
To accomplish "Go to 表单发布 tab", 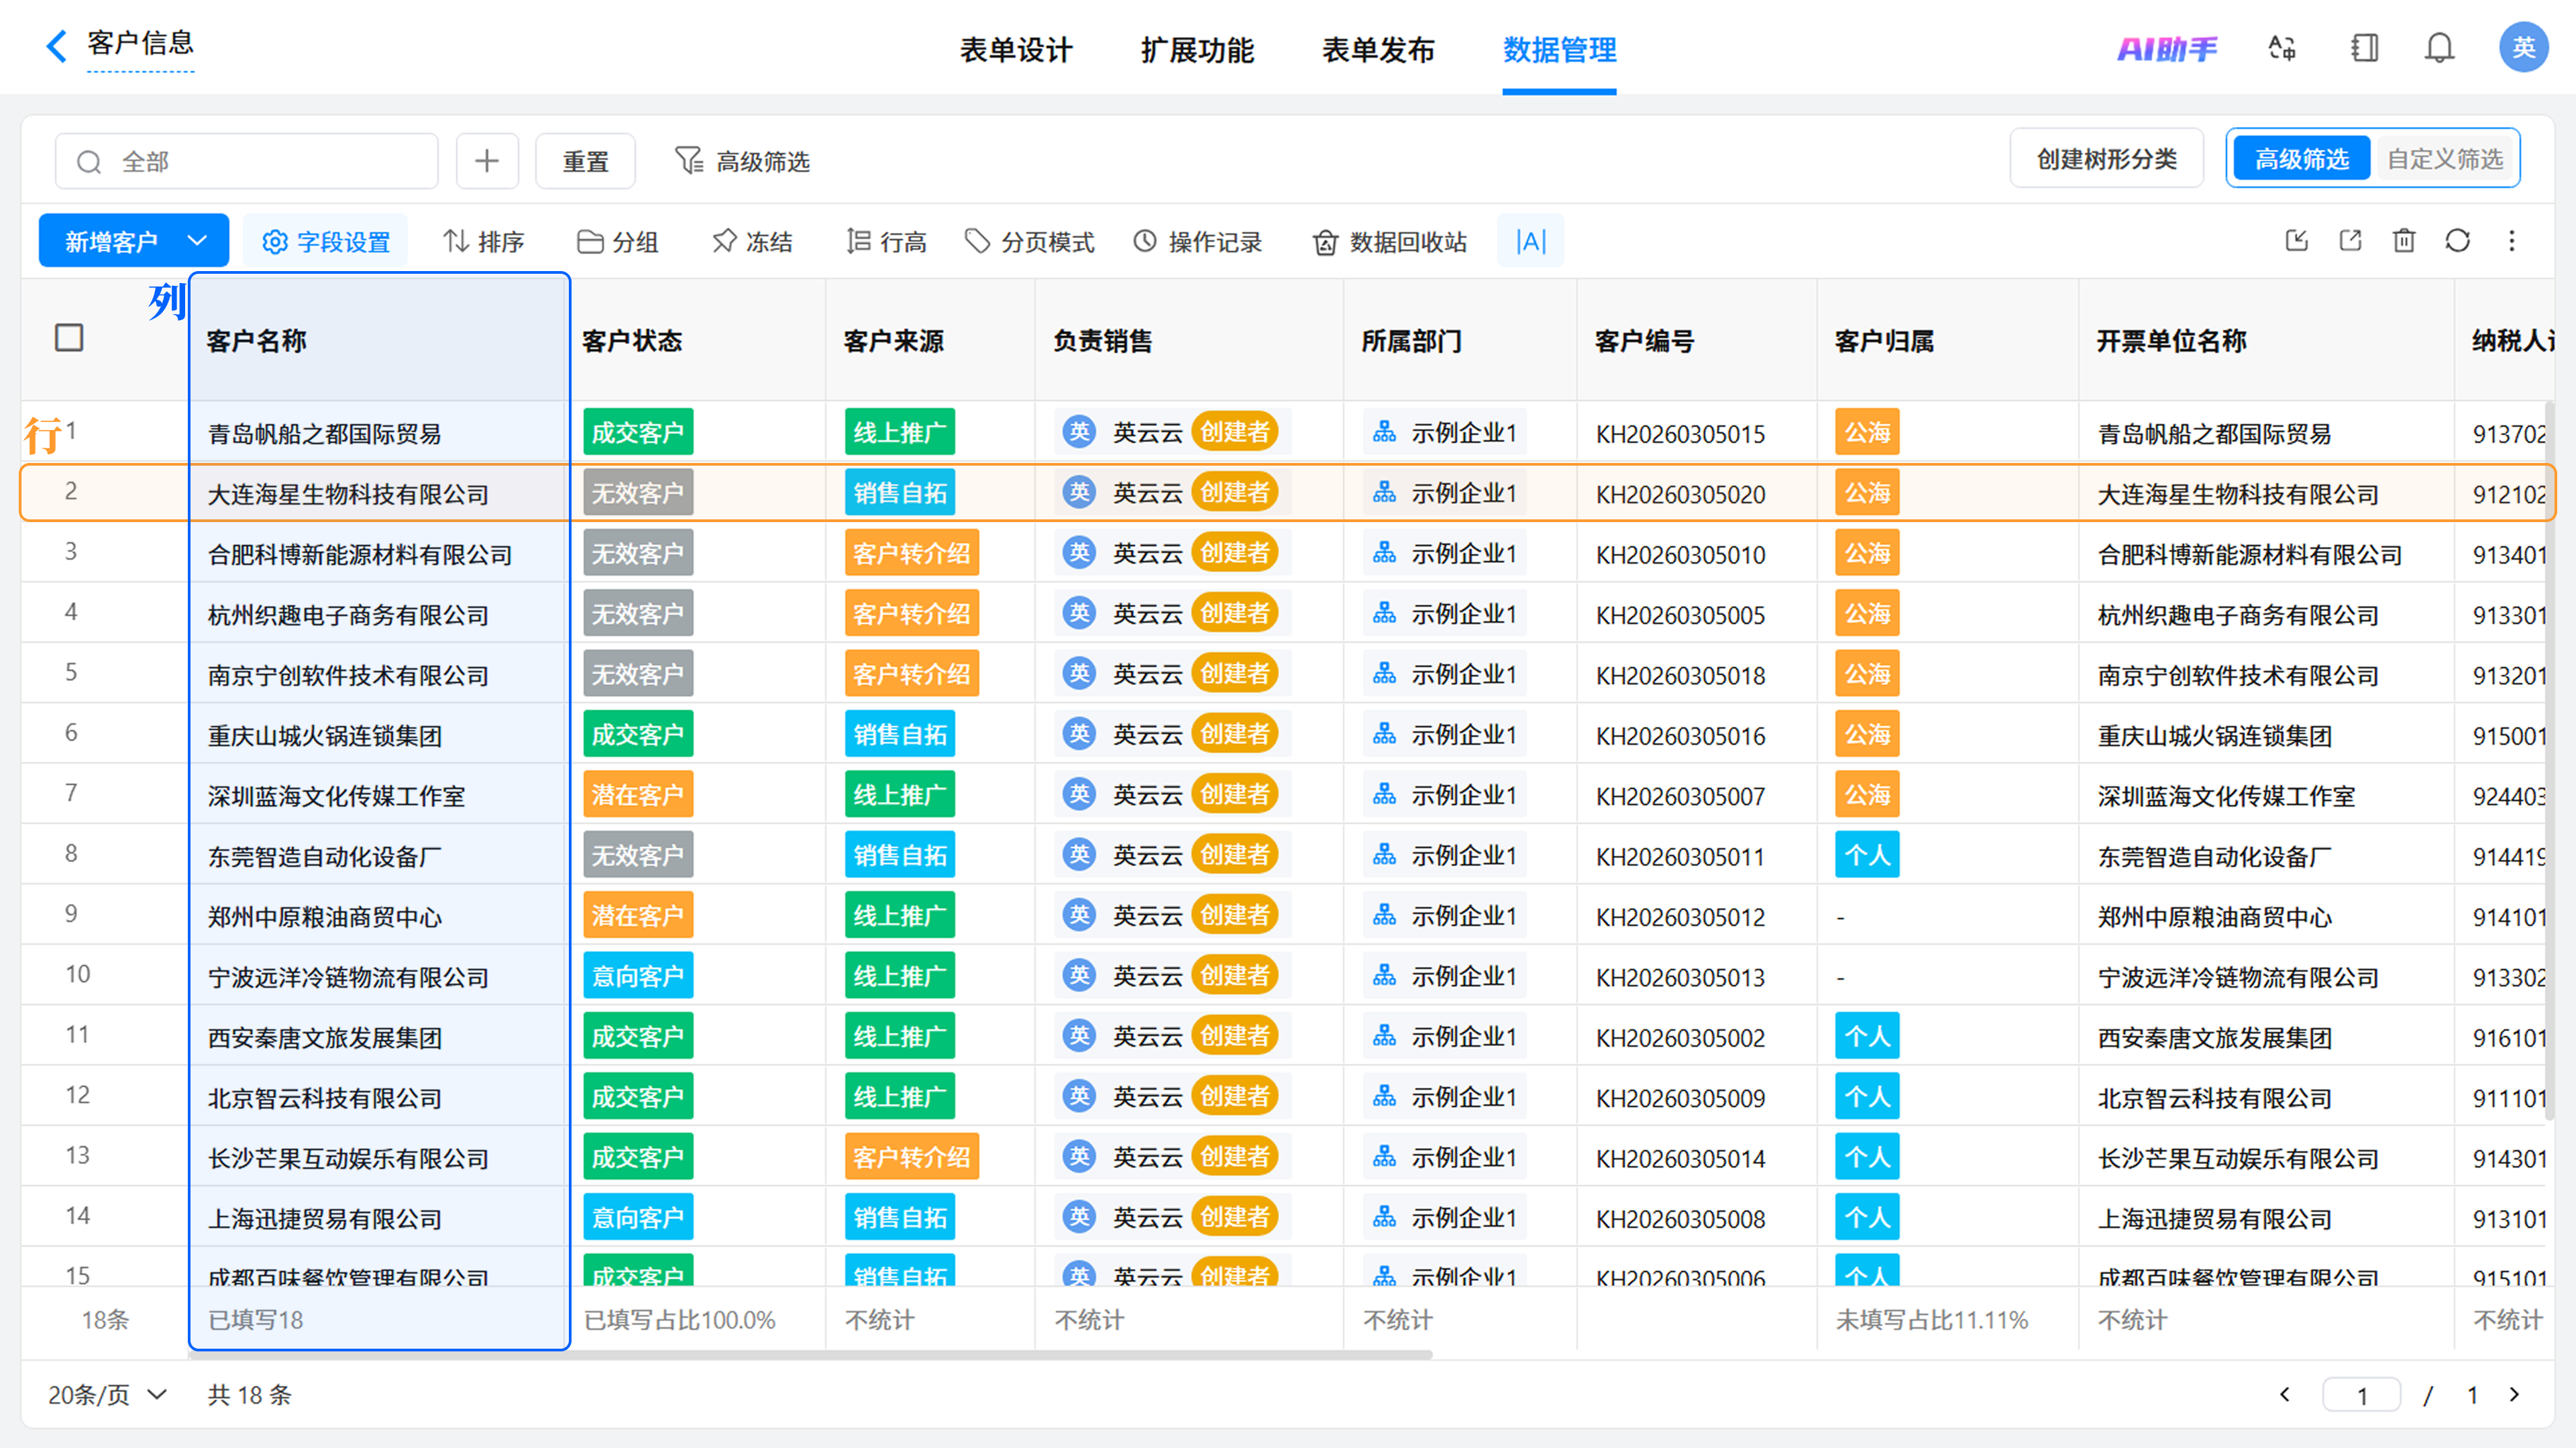I will click(1378, 49).
